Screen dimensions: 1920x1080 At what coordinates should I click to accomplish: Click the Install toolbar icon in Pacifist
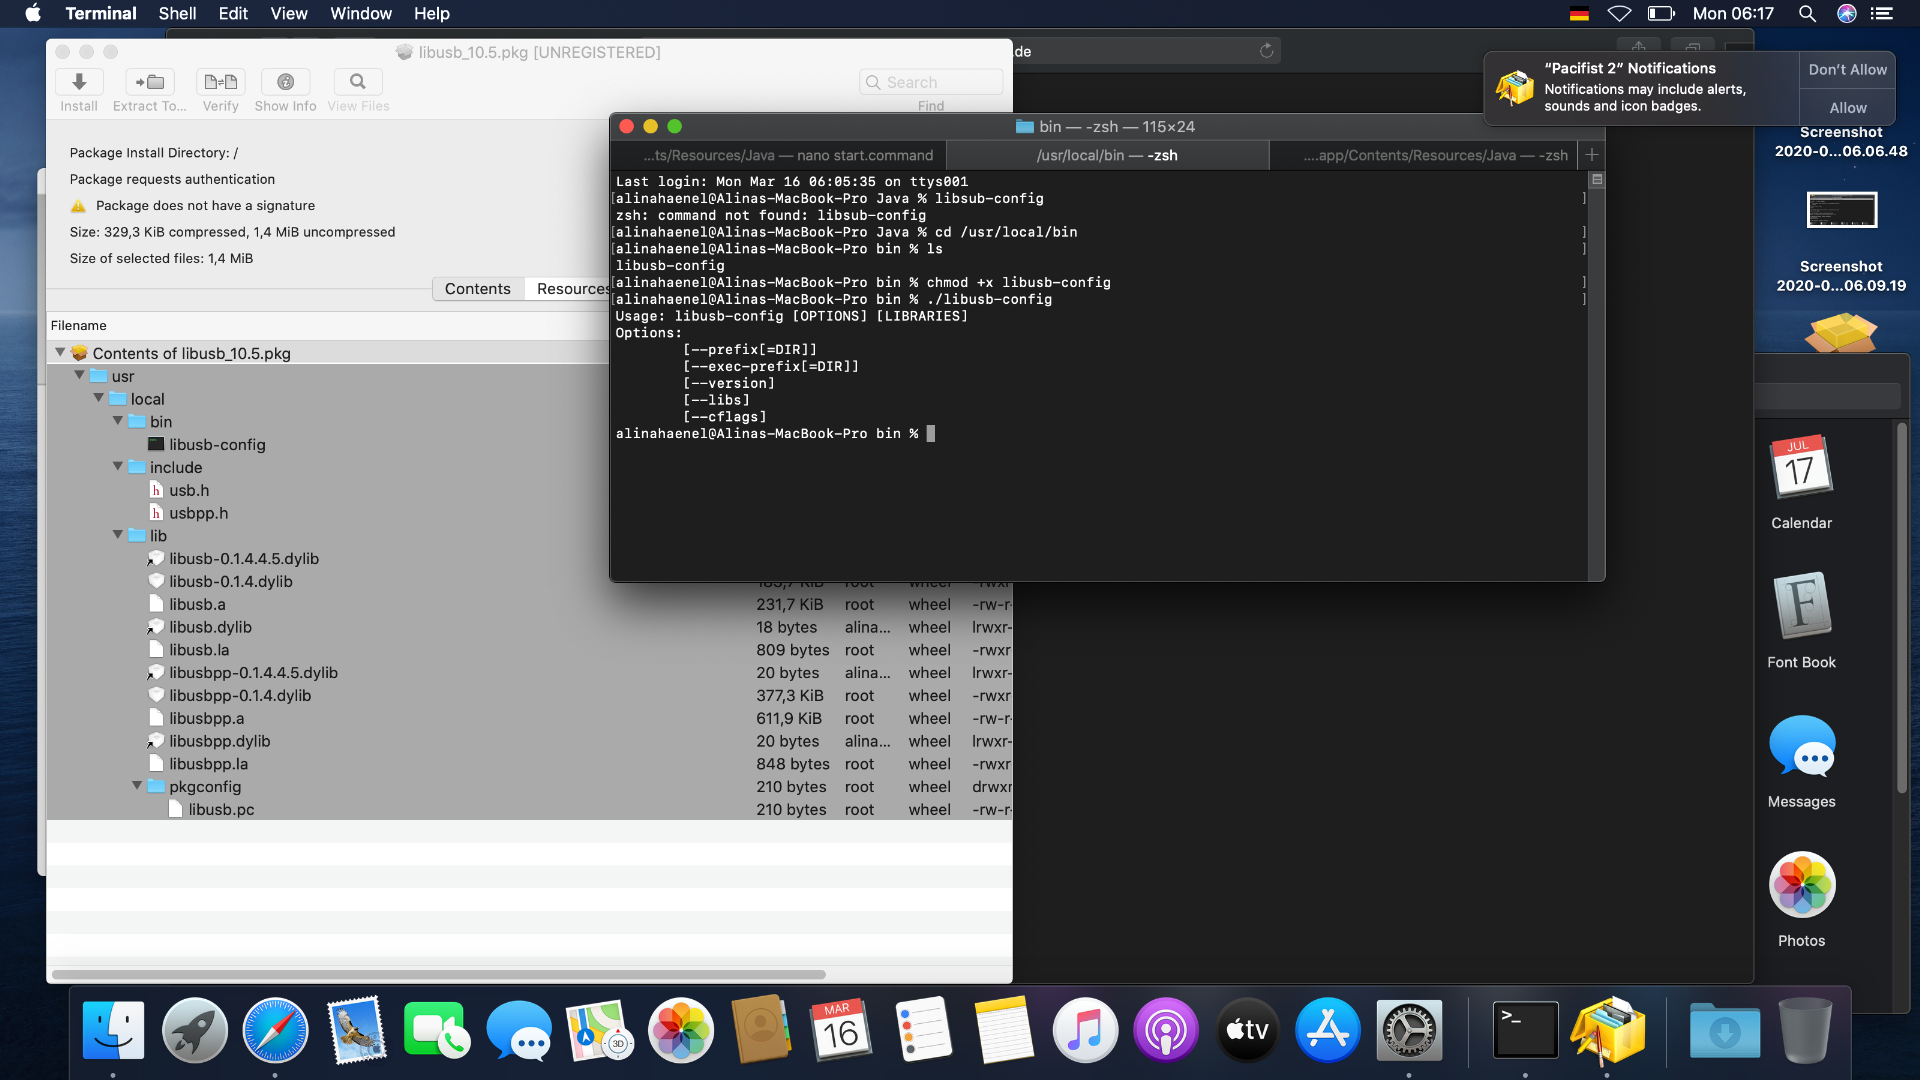(x=79, y=82)
